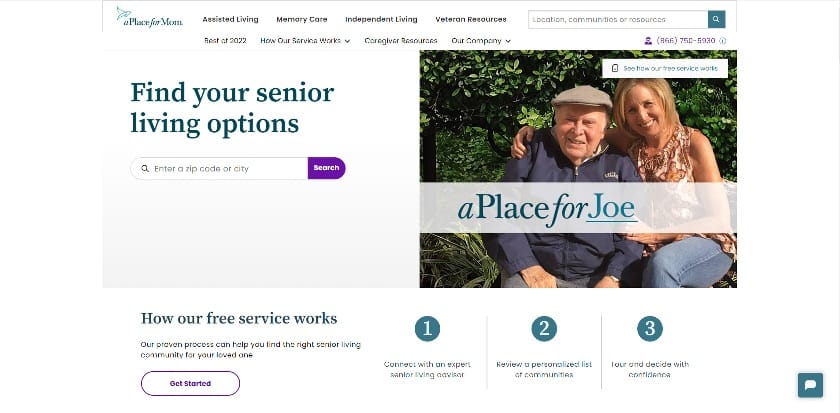Viewport: 840px width, 413px height.
Task: Go to Independent Living page
Action: click(381, 19)
